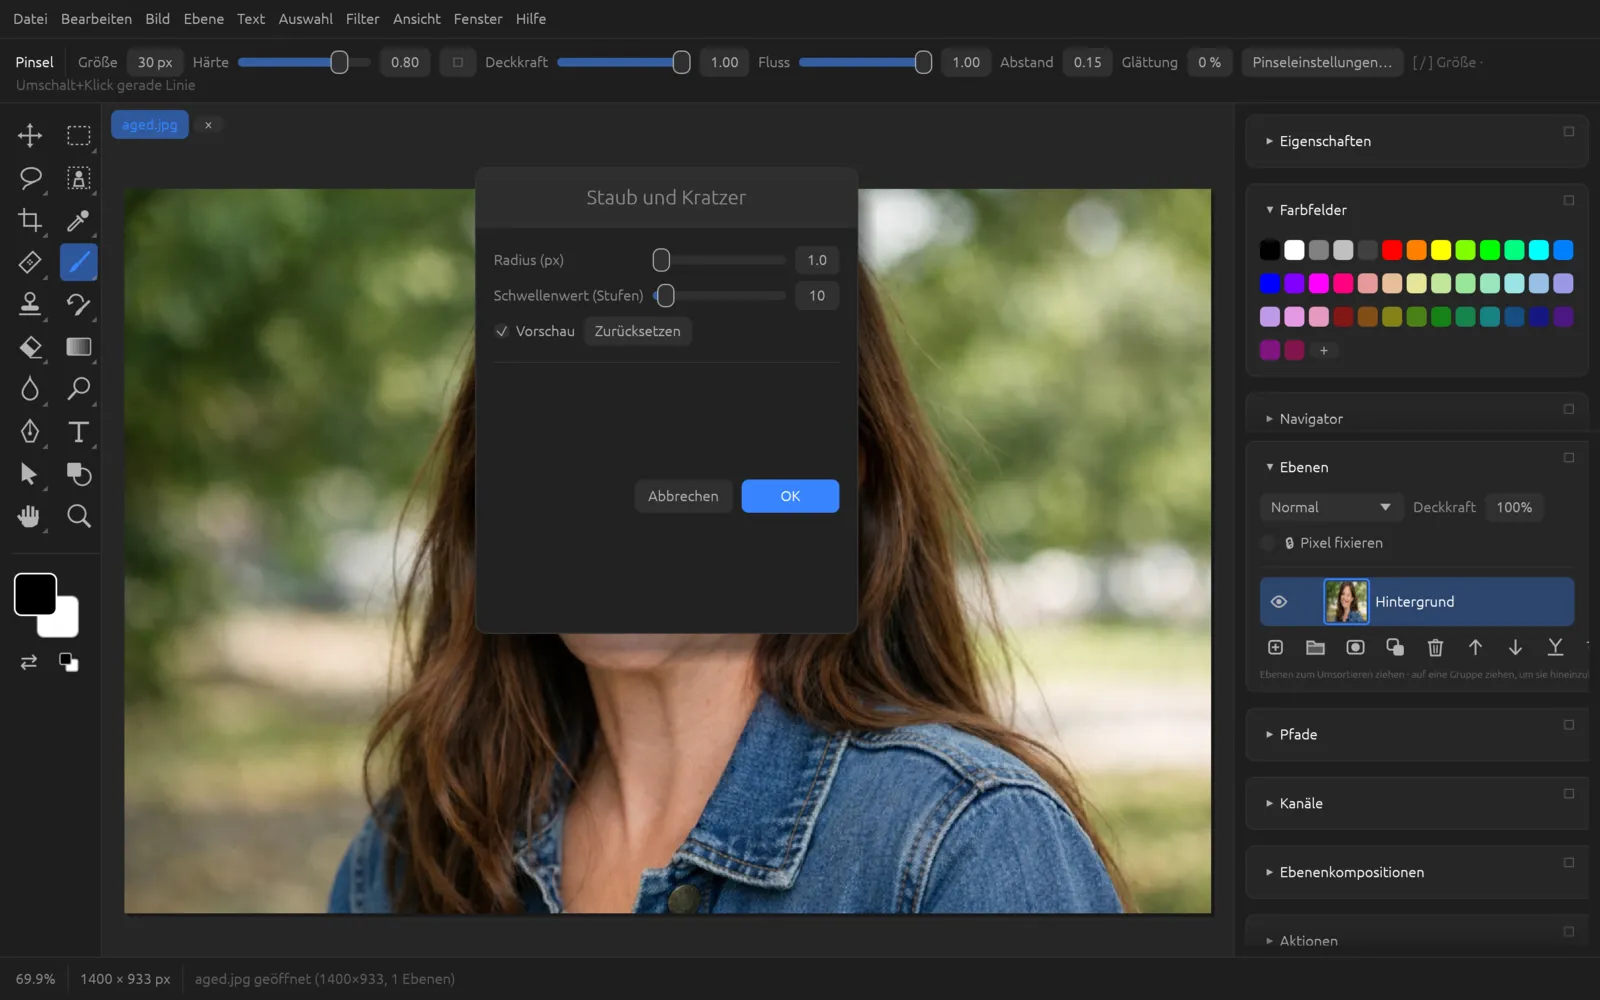Screen dimensions: 1600x1000
Task: Click the Radius (px) slider handle
Action: (661, 260)
